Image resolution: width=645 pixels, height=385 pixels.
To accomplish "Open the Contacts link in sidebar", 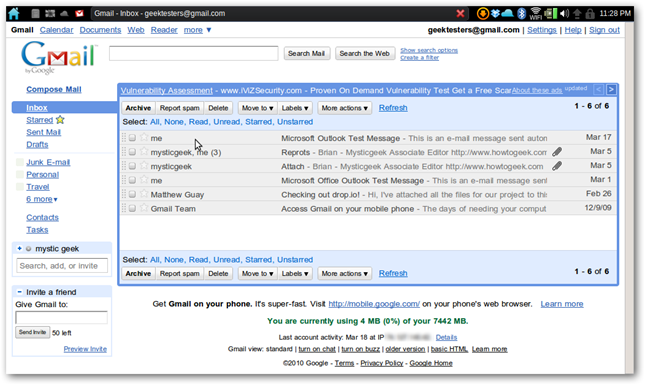I will (42, 217).
